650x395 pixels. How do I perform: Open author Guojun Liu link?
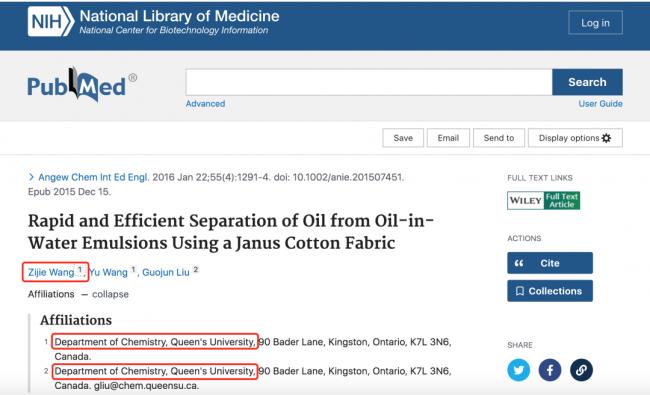[x=166, y=272]
